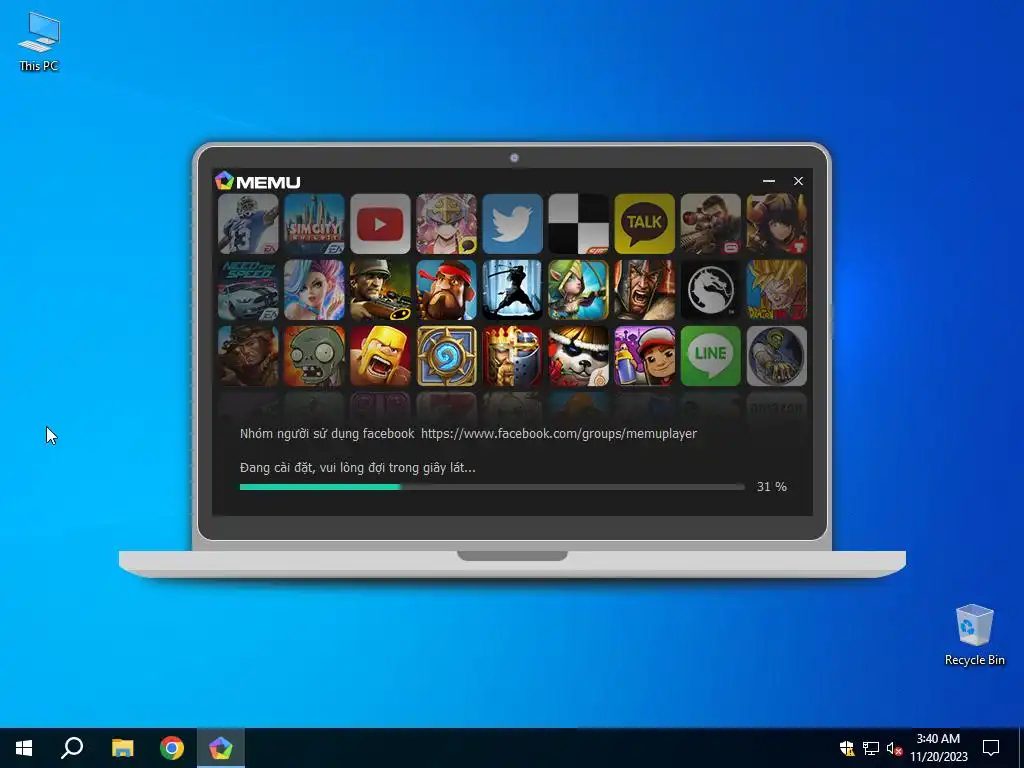Viewport: 1024px width, 768px height.
Task: Click the panda game icon
Action: (579, 356)
